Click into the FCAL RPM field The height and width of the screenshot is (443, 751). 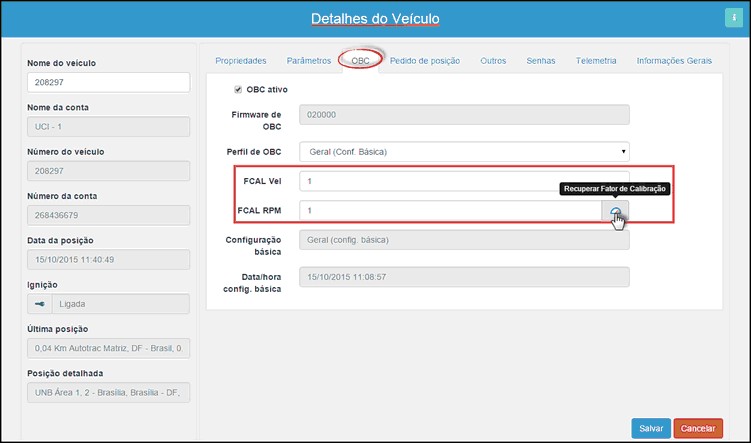coord(450,211)
